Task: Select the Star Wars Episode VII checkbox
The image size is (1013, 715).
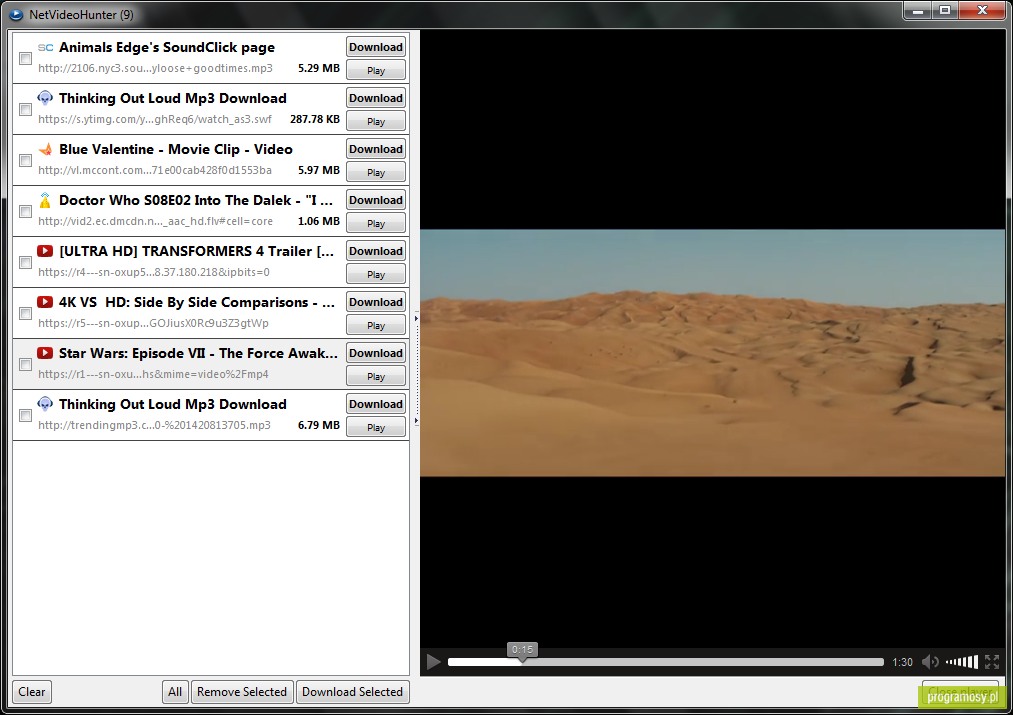Action: pos(26,365)
